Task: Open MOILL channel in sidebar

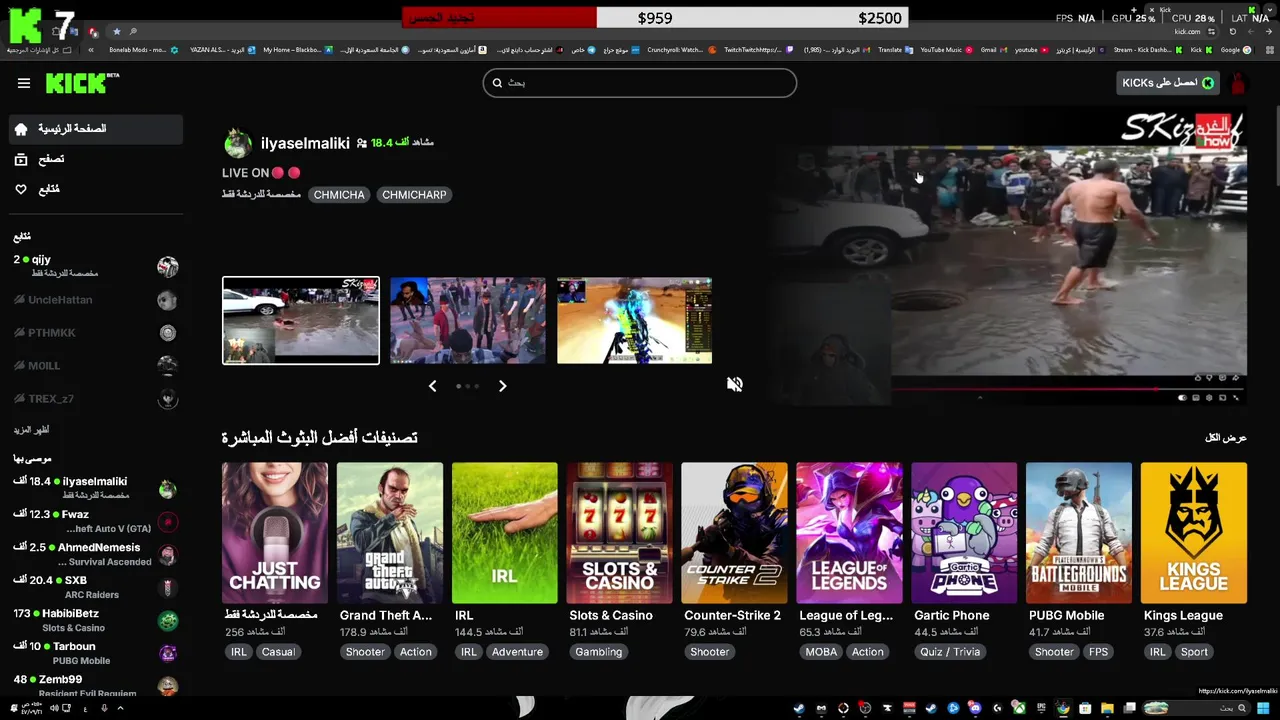Action: coord(95,366)
